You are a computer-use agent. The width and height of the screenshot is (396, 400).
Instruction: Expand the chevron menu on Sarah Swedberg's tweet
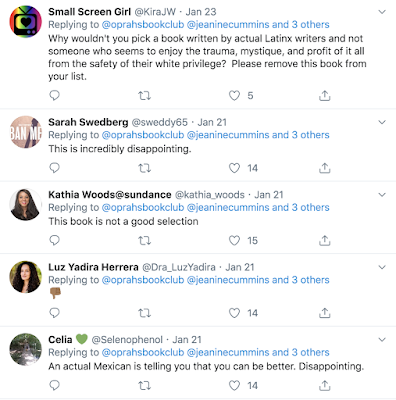click(382, 122)
